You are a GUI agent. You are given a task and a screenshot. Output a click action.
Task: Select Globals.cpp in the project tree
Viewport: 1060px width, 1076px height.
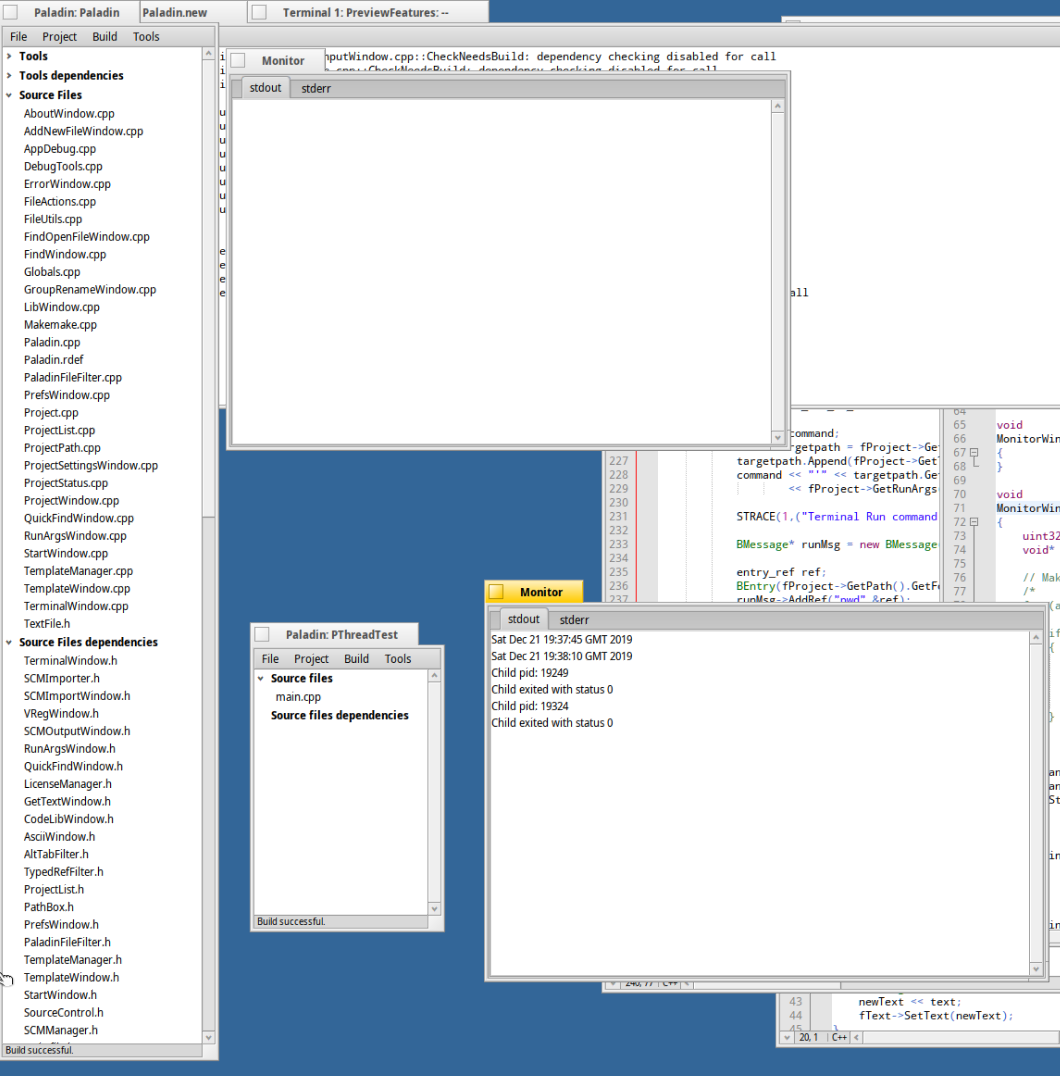[x=52, y=272]
